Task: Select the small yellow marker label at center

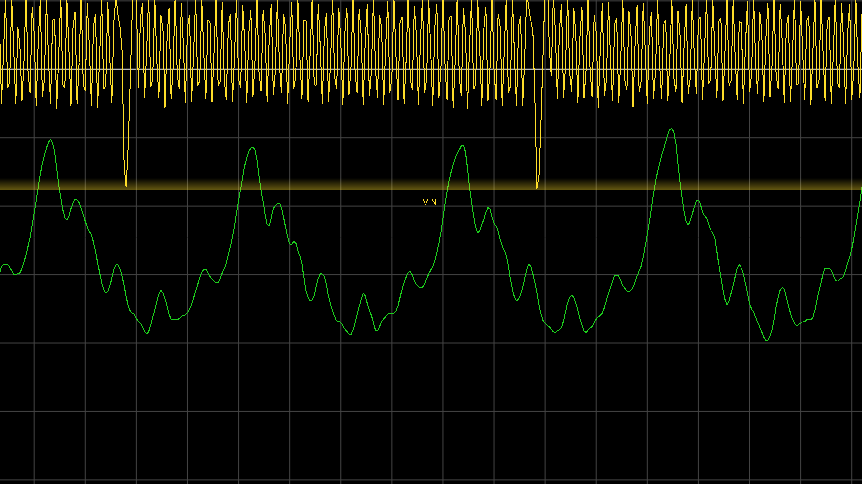Action: coord(430,202)
